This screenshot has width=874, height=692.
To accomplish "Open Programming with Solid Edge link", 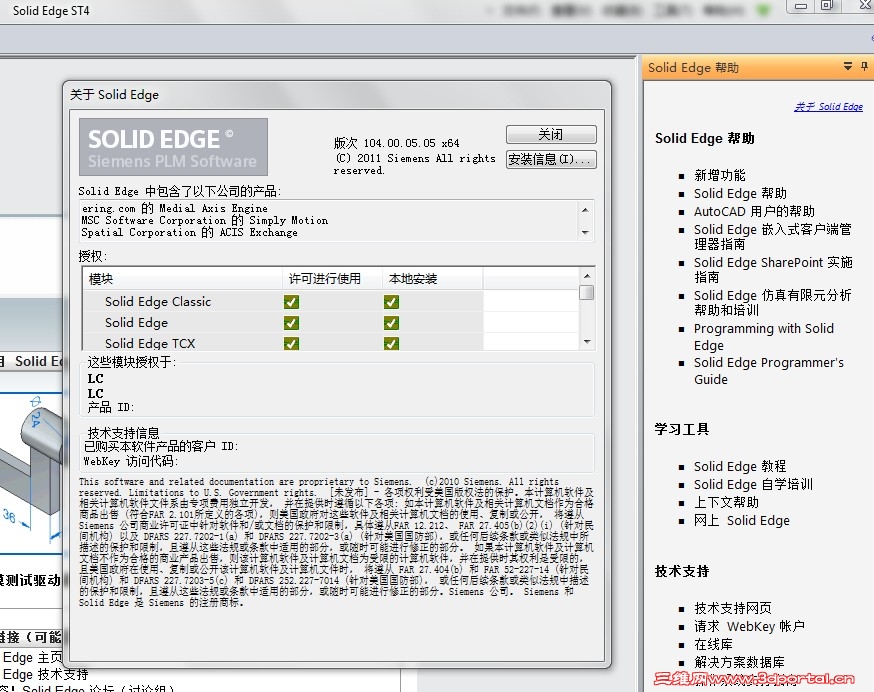I will point(764,337).
